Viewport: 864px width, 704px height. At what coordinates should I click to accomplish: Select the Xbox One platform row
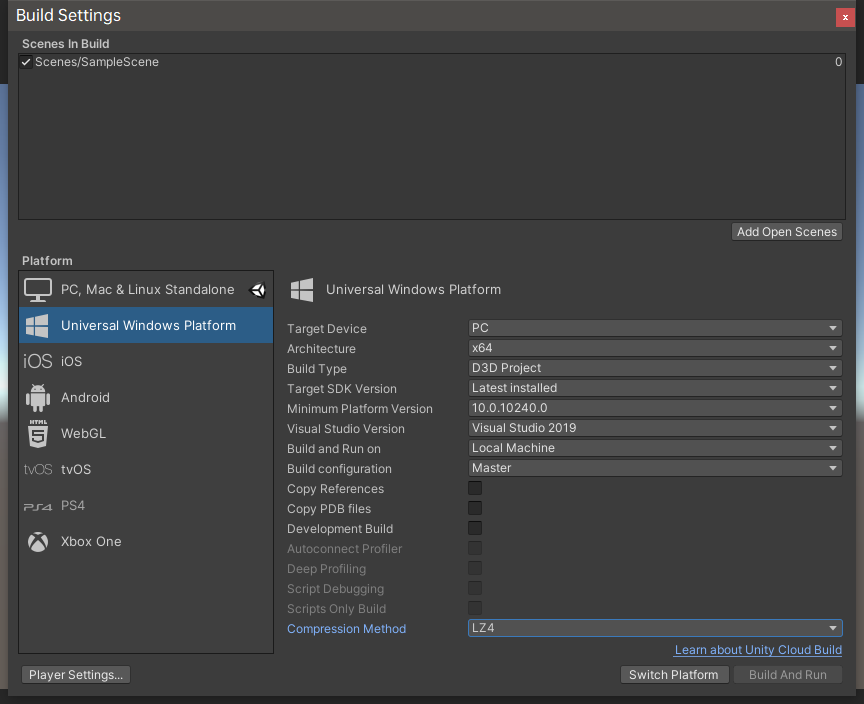[146, 542]
